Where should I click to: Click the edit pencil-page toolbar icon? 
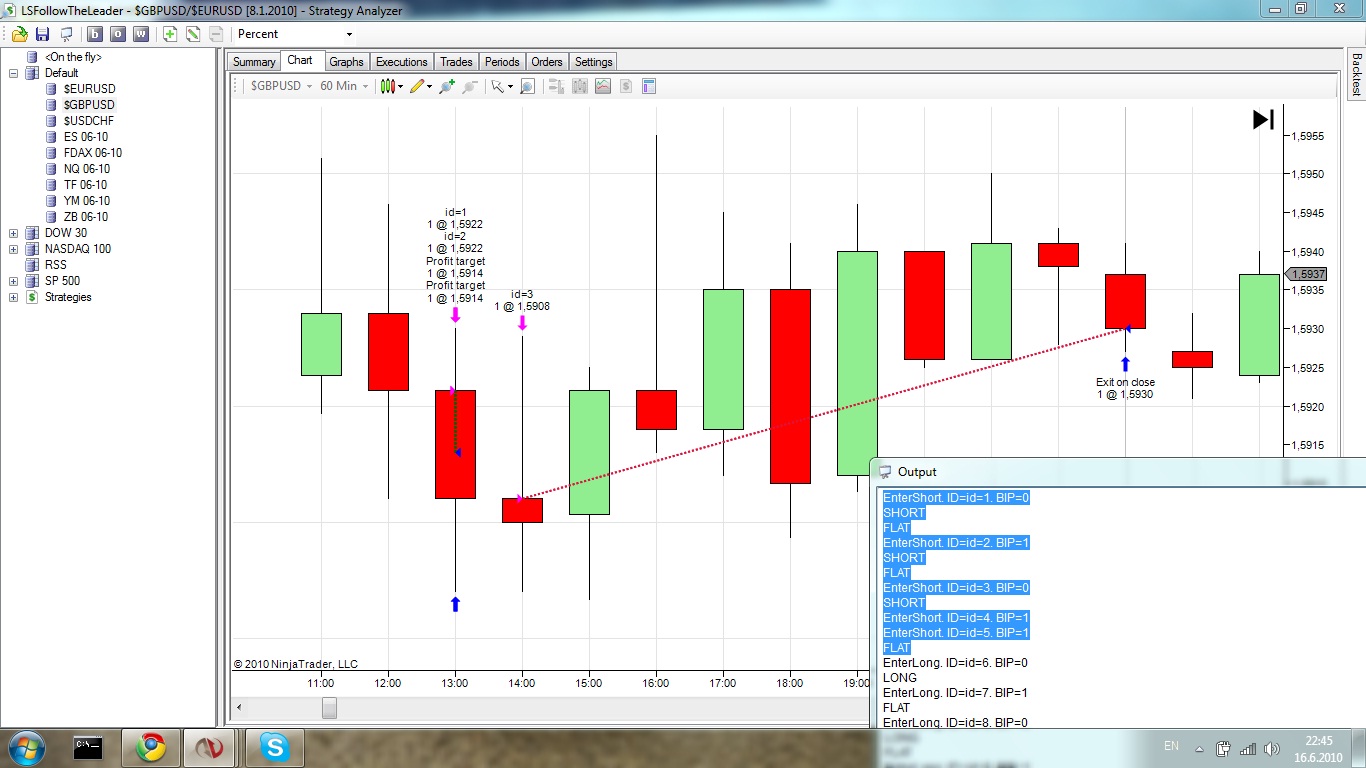[193, 34]
